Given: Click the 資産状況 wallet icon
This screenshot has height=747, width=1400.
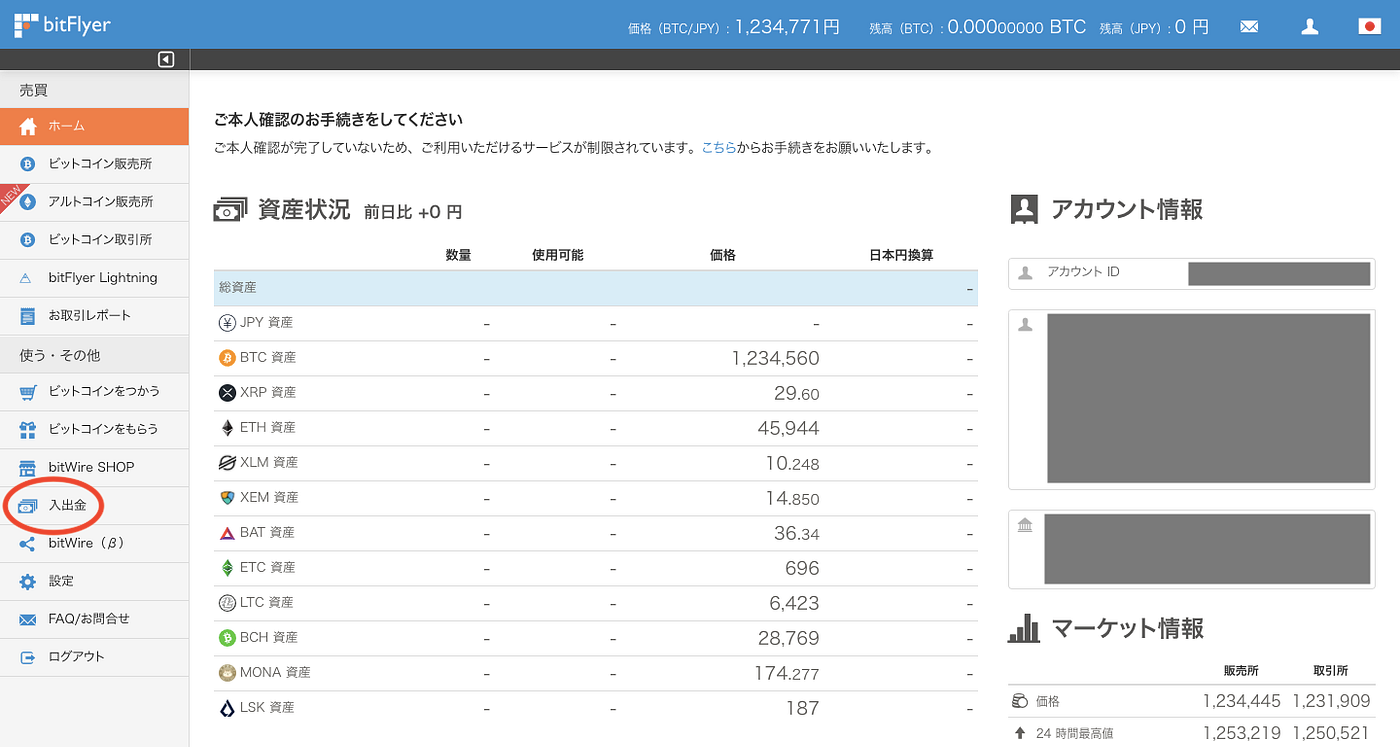Looking at the screenshot, I should click(x=230, y=211).
